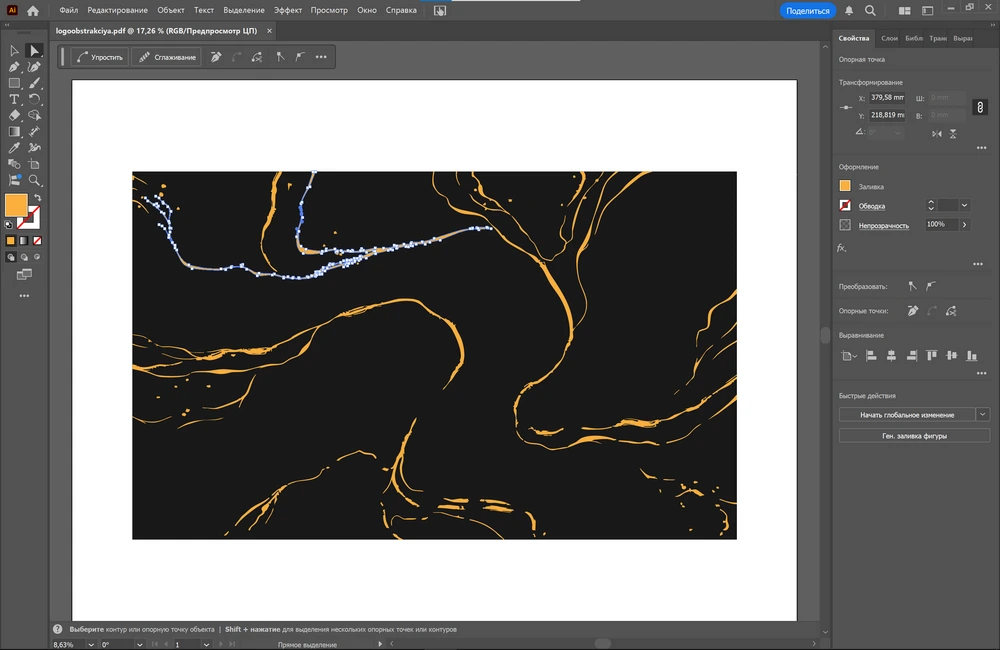Screen dimensions: 1000x650
Task: Click the Gradient tool
Action: (x=14, y=131)
